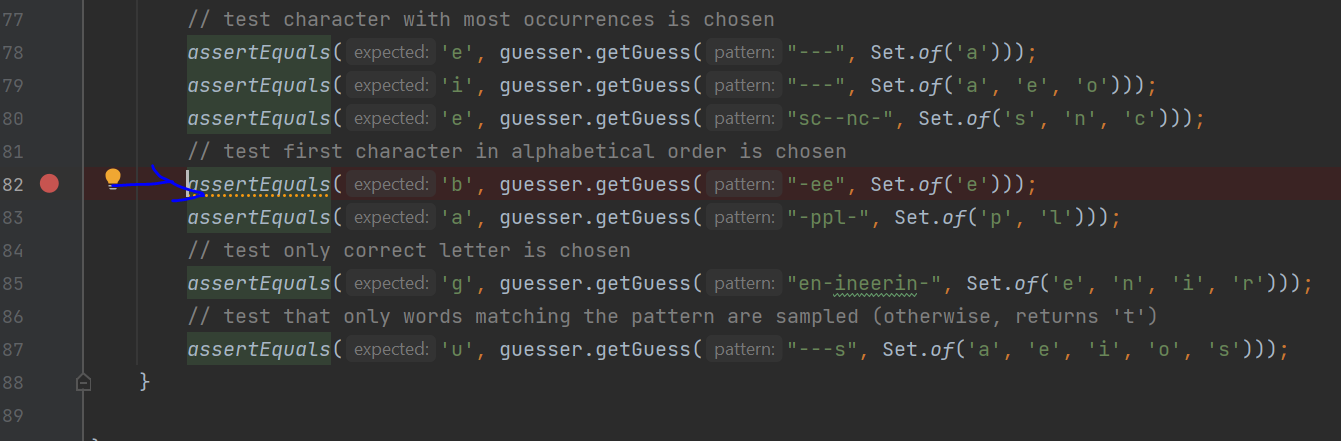The width and height of the screenshot is (1341, 441).
Task: Click the 'pattern:' hint on line 83
Action: 744,217
